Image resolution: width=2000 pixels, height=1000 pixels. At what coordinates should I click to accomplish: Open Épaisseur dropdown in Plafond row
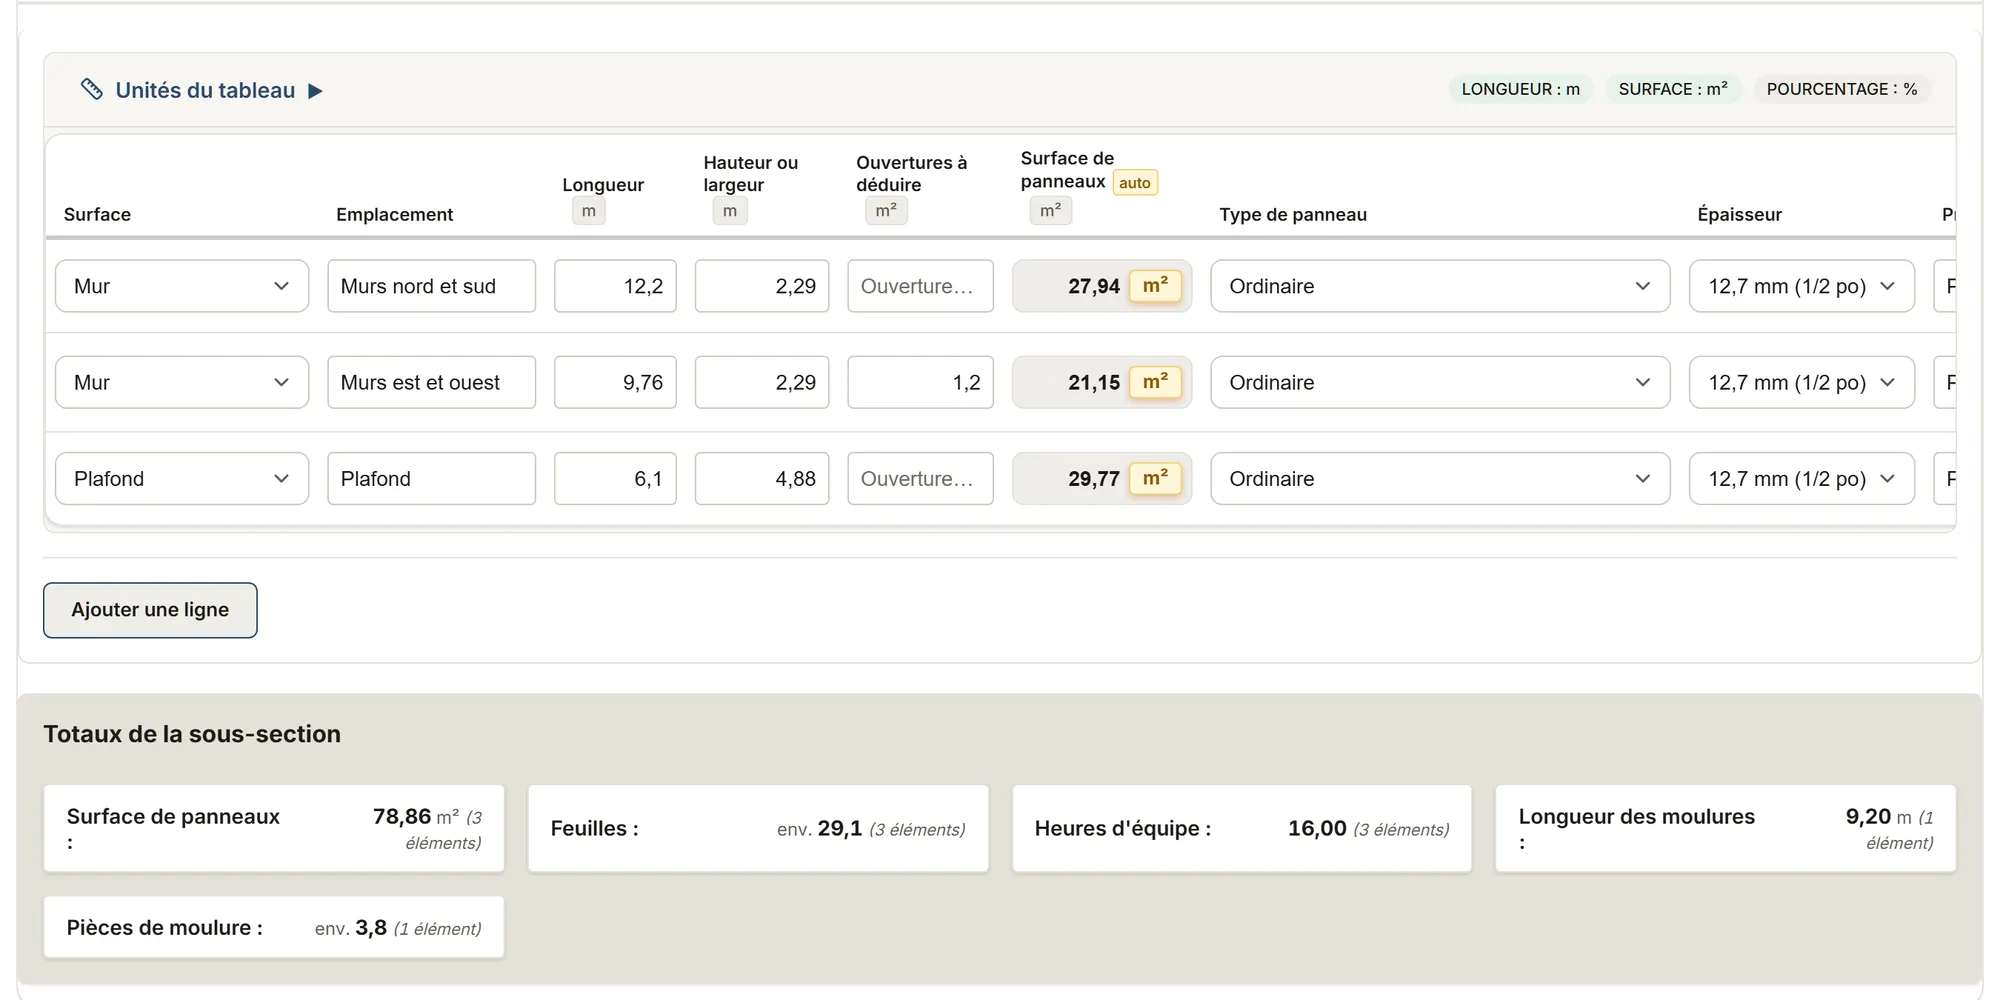1802,479
